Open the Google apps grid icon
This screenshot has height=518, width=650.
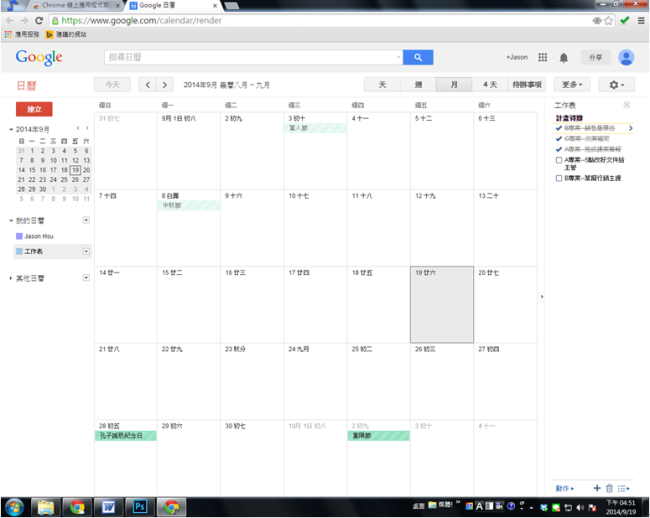(542, 57)
